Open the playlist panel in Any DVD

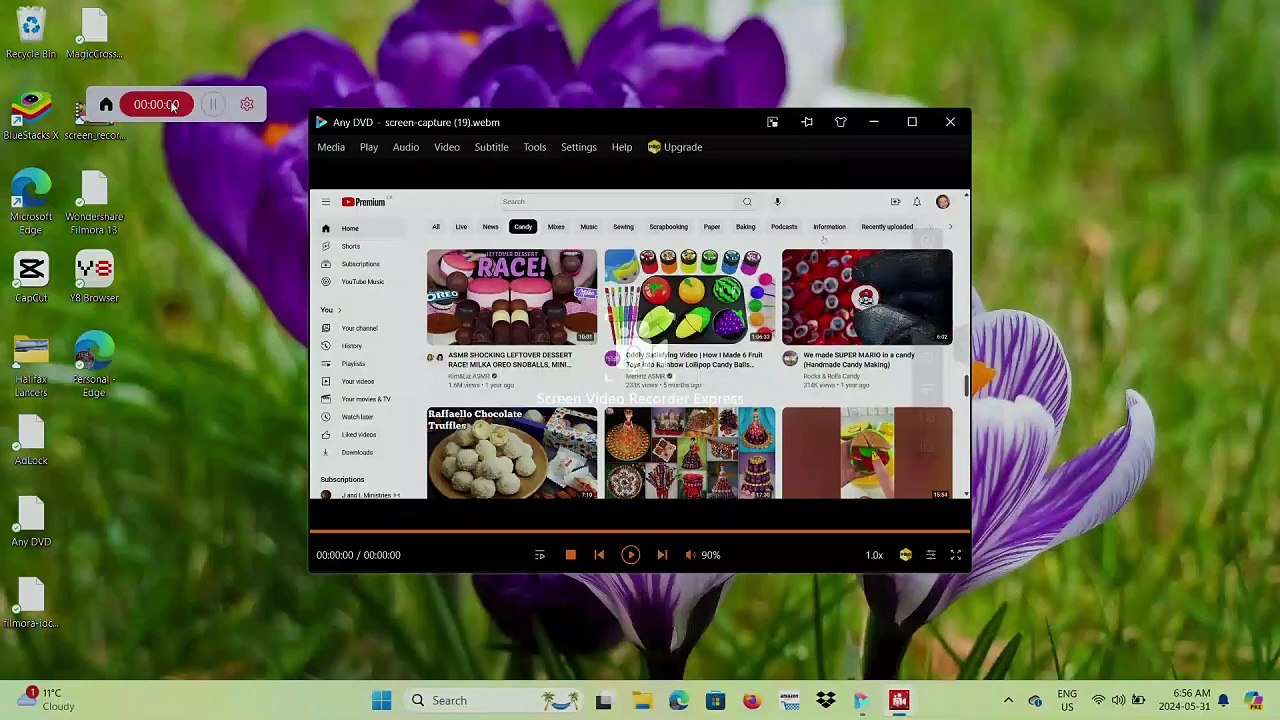pyautogui.click(x=539, y=555)
